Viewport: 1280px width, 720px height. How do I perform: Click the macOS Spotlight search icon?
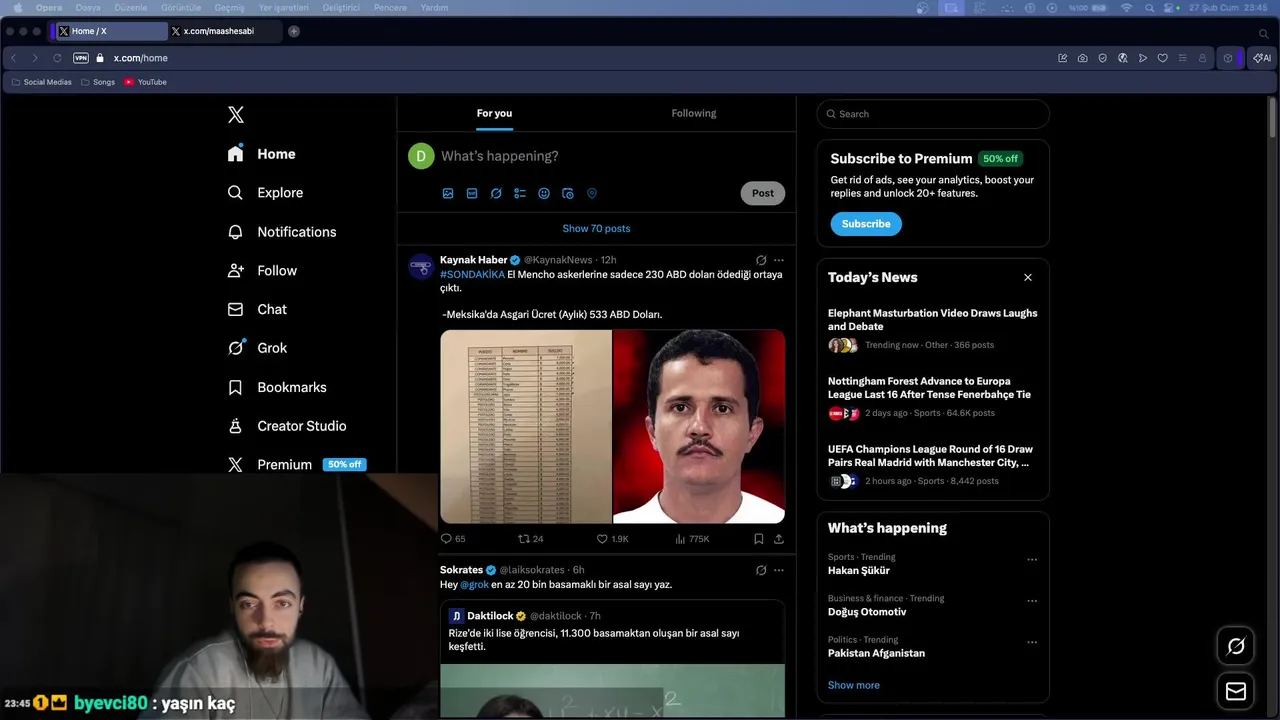point(1149,8)
